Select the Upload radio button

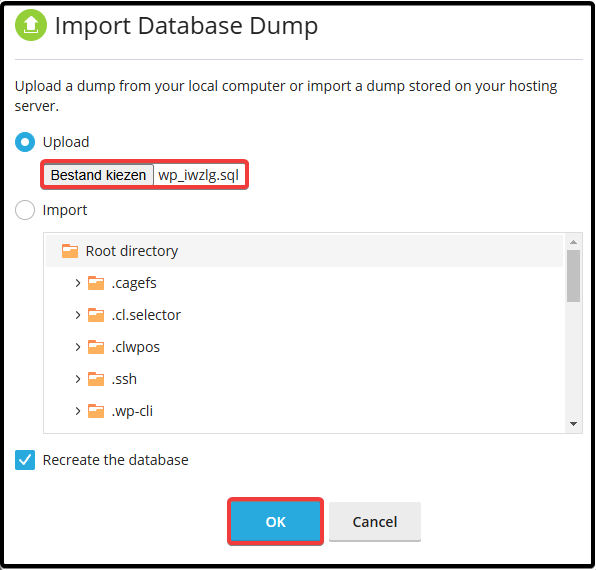pyautogui.click(x=25, y=142)
